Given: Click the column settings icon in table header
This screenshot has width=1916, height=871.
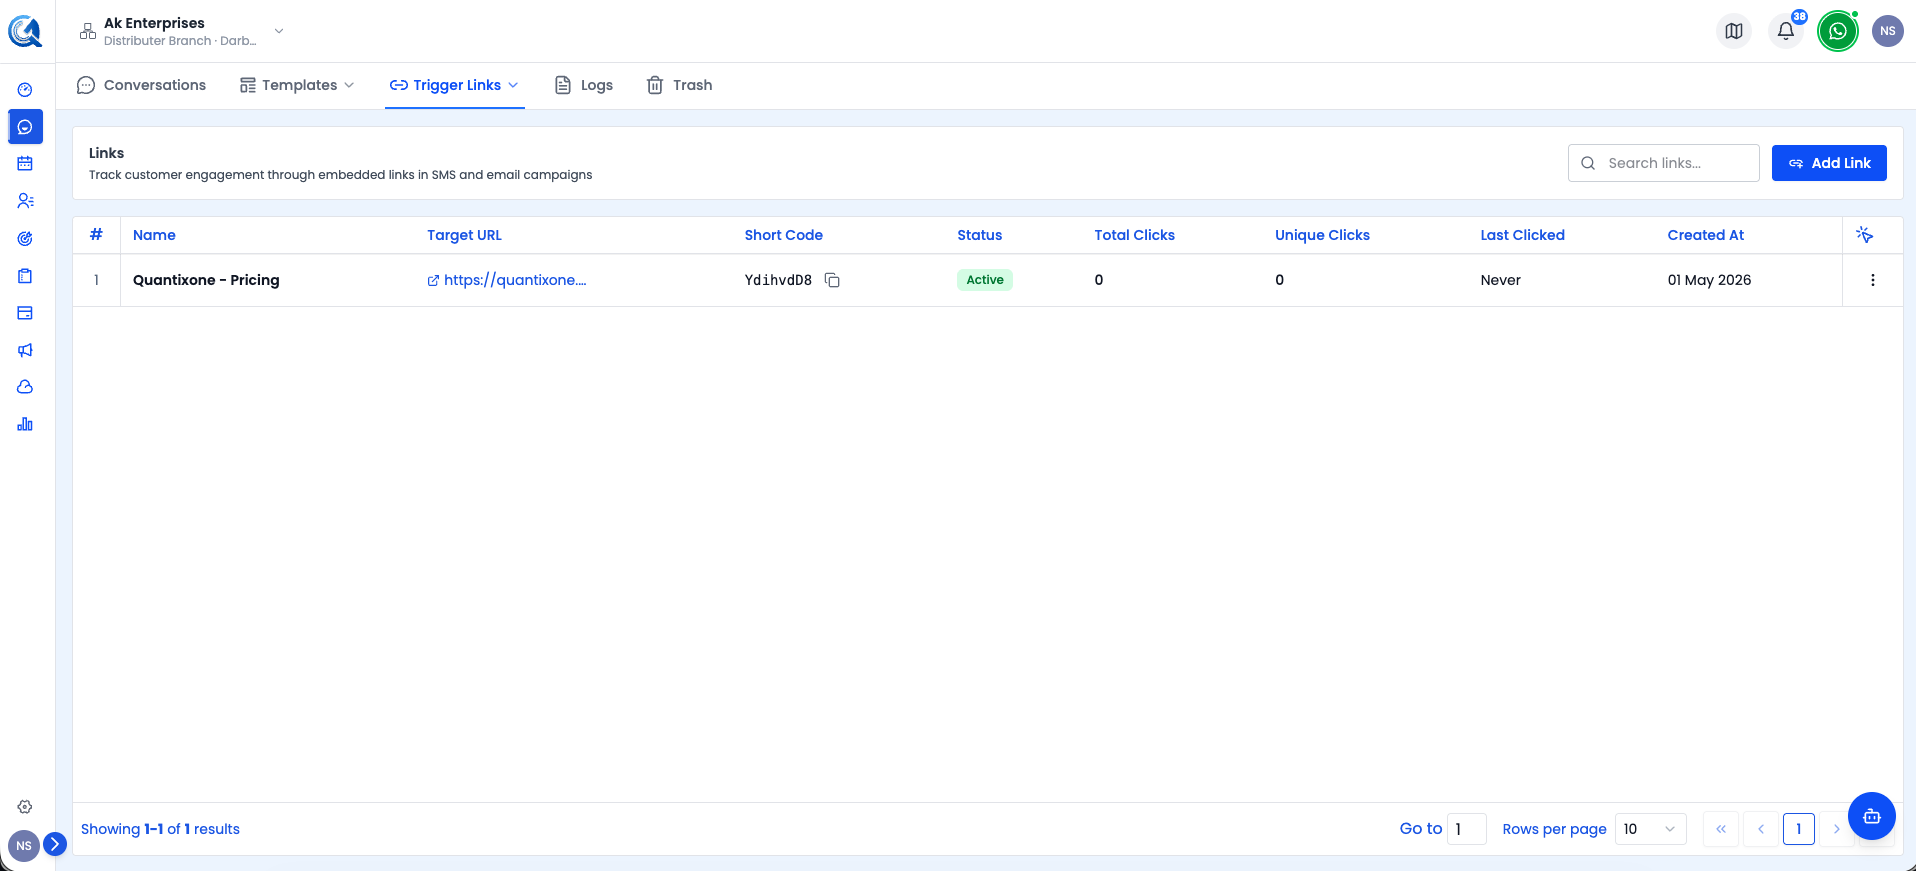Looking at the screenshot, I should 1865,235.
